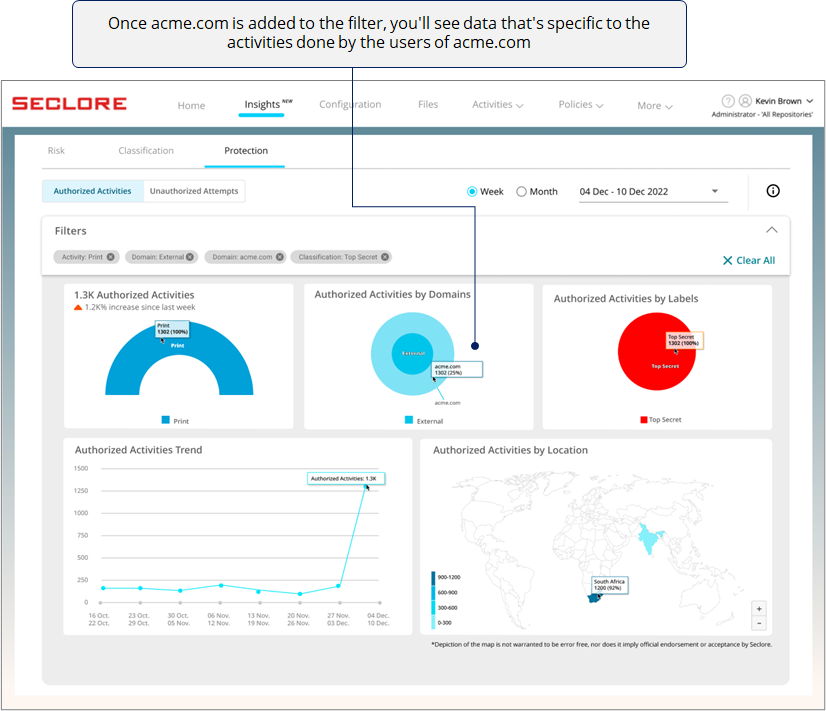The height and width of the screenshot is (711, 826).
Task: Click the 04 Dec trend data point
Action: pyautogui.click(x=365, y=487)
